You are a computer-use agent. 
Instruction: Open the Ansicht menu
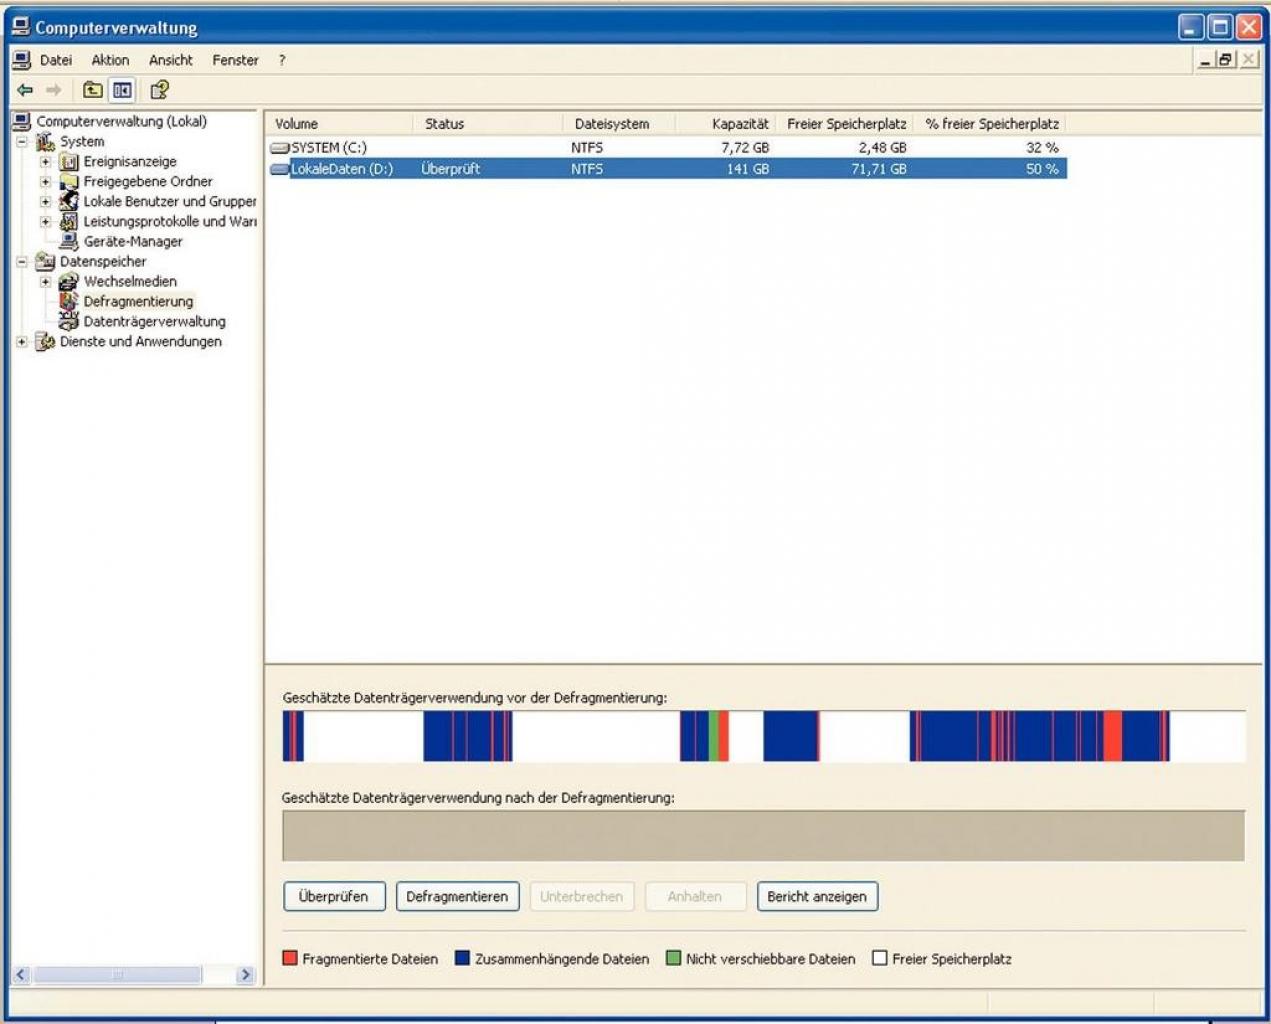(171, 60)
